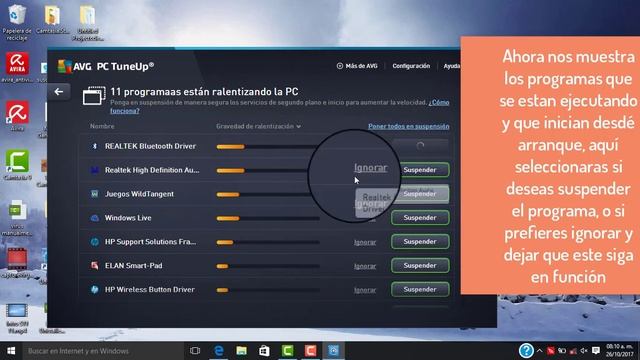Screen dimensions: 640x360
Task: Open the volume tray icon
Action: pyautogui.click(x=584, y=351)
